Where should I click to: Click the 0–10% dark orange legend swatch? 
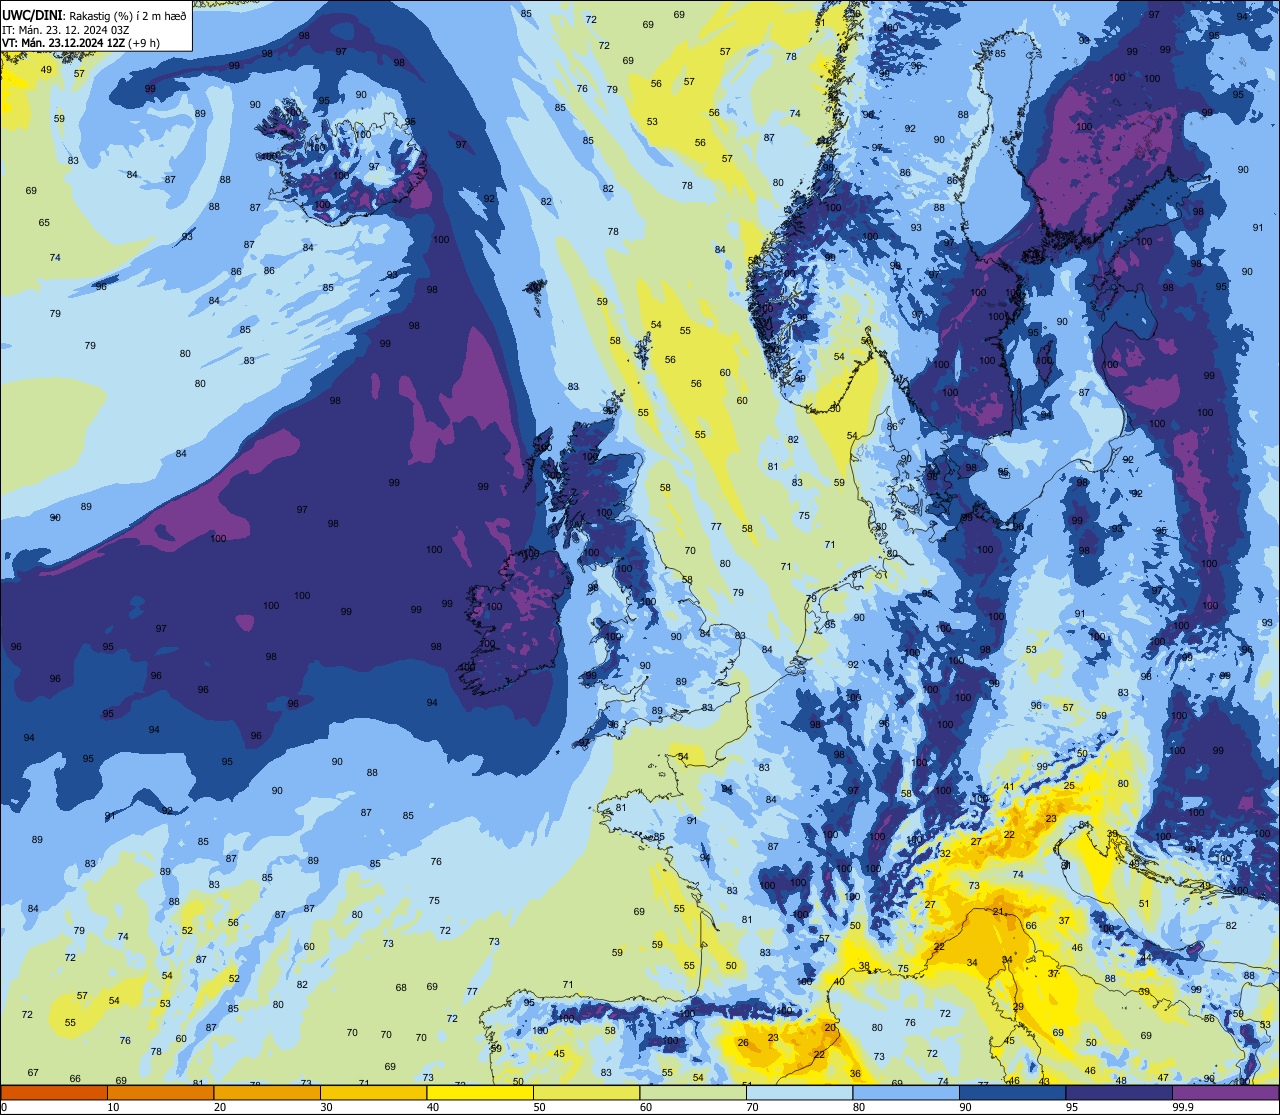54,1093
